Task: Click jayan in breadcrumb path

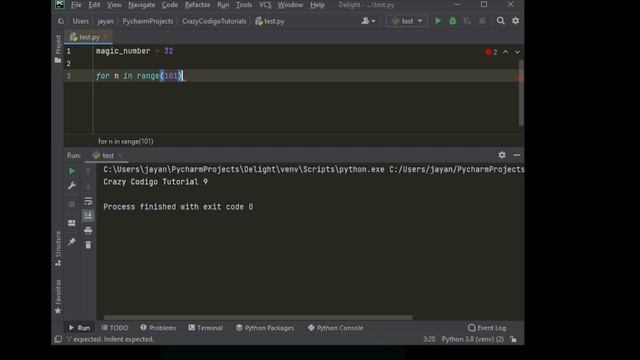Action: tap(105, 21)
